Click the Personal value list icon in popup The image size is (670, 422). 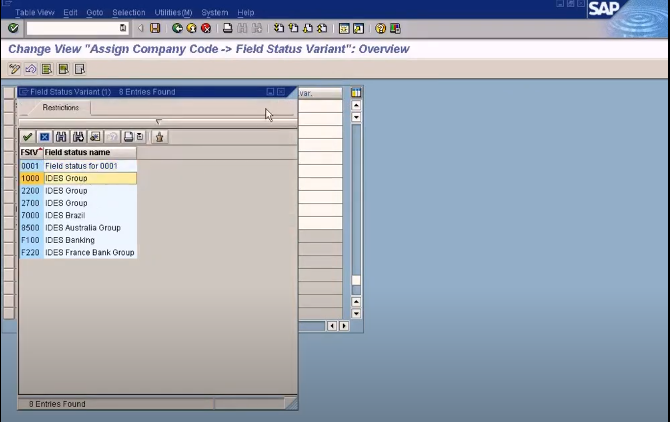(x=159, y=137)
